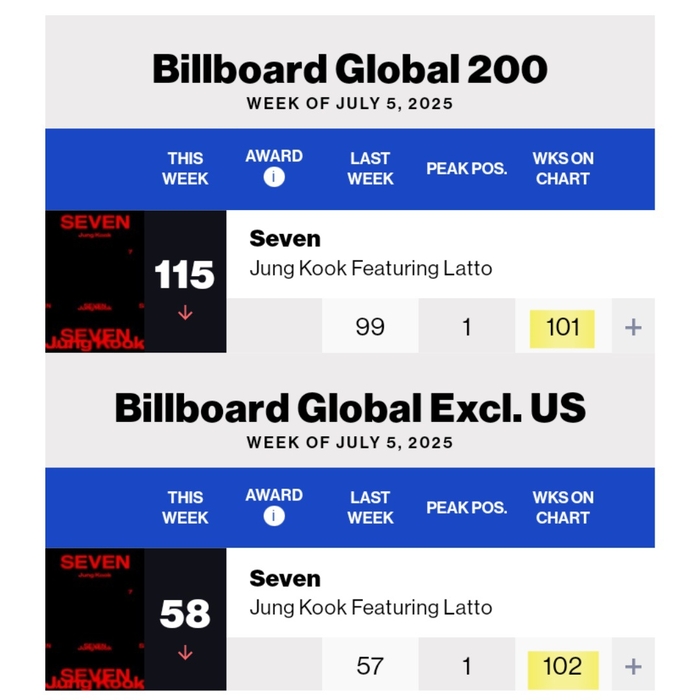This screenshot has height=700, width=700.
Task: Open the Seven song title in Global 200
Action: coord(285,239)
